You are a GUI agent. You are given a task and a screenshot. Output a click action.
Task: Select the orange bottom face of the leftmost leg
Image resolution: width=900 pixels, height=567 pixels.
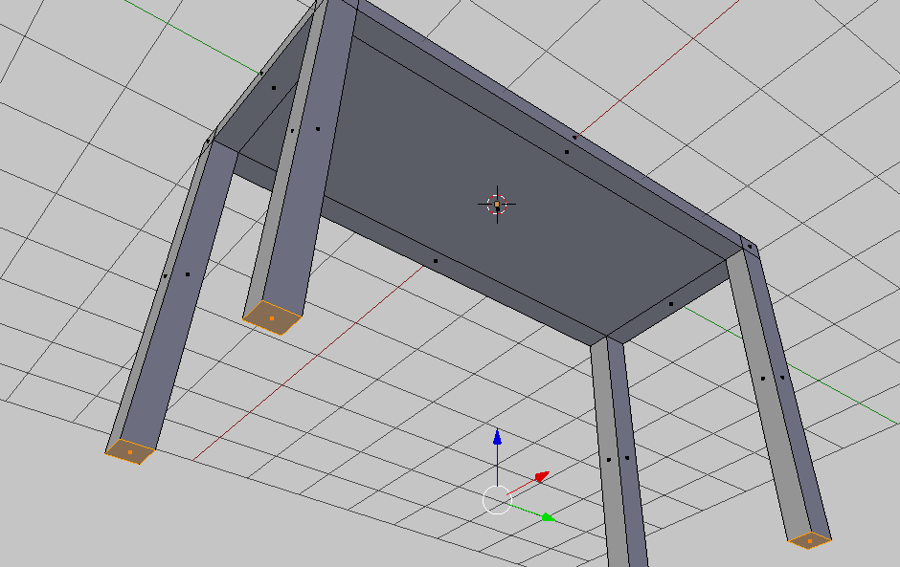pos(130,452)
